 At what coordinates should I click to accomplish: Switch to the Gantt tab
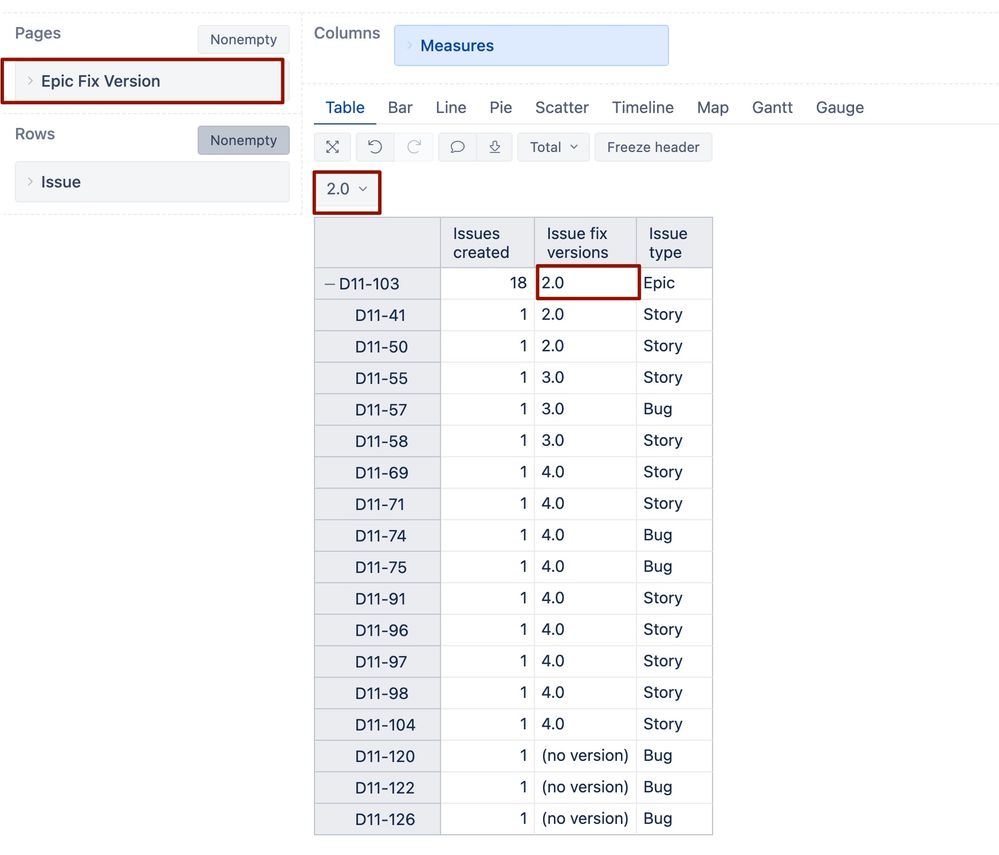click(772, 108)
